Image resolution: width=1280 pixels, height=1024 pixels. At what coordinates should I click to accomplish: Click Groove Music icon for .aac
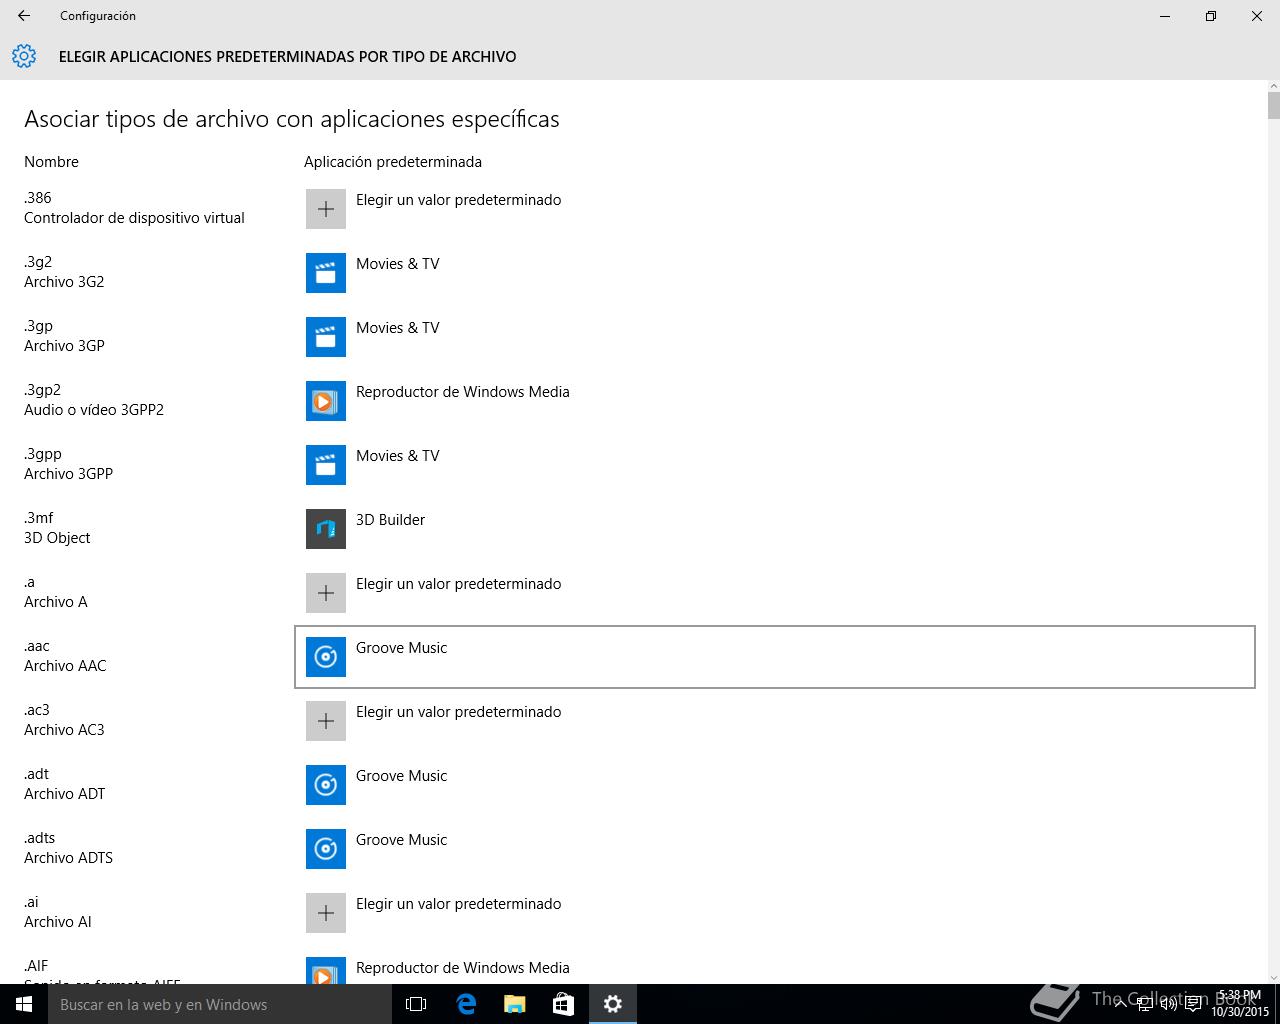326,657
